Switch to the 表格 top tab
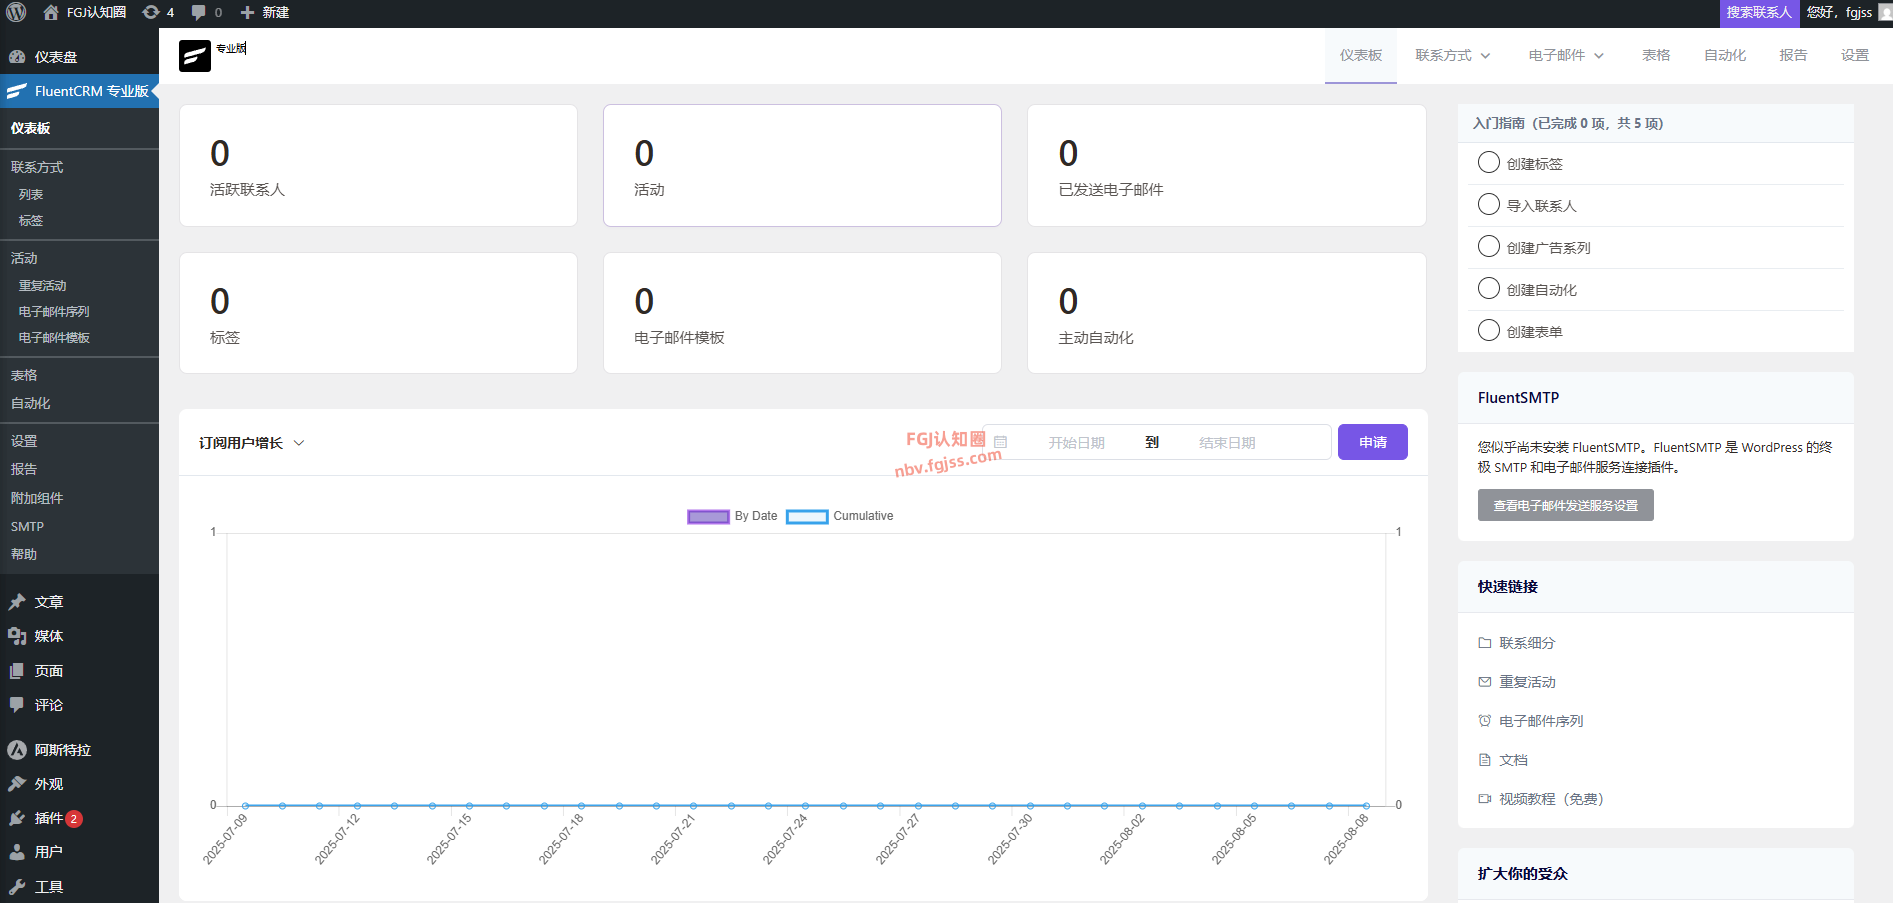This screenshot has width=1893, height=903. pos(1656,55)
